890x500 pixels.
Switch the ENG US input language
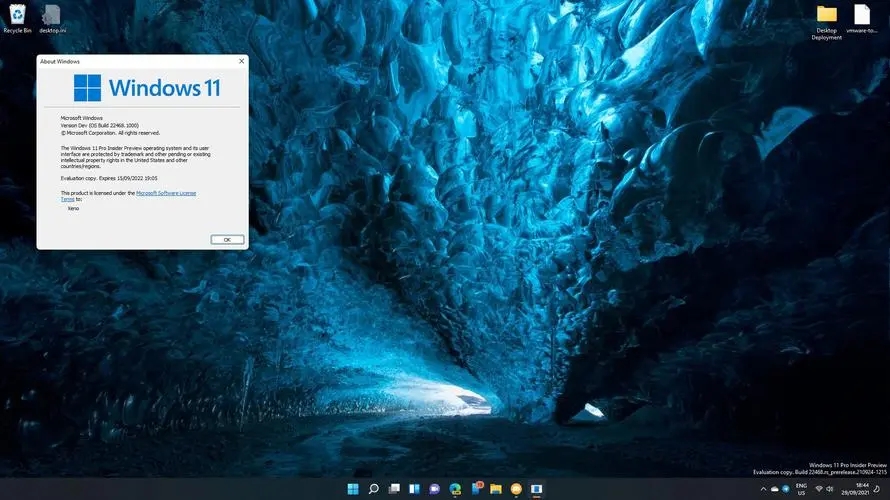tap(801, 489)
